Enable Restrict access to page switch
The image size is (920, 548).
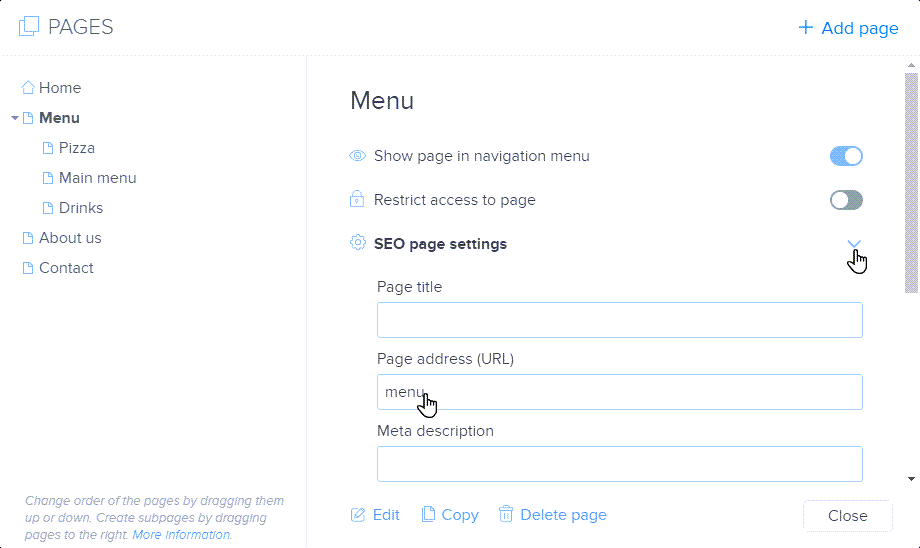(x=846, y=200)
